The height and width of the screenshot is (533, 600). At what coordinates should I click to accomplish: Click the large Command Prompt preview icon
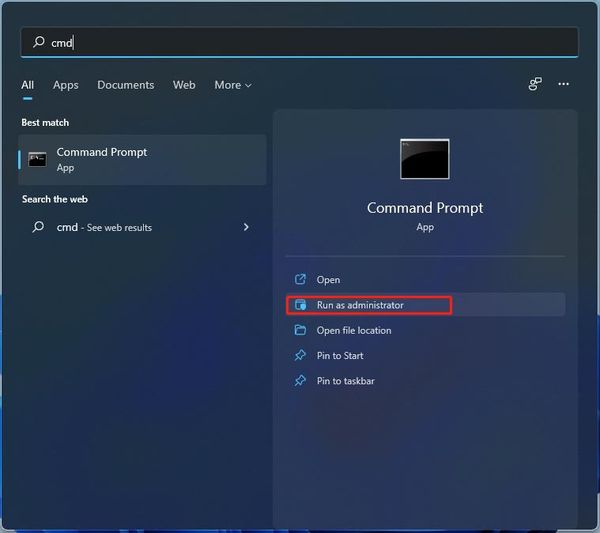tap(425, 159)
